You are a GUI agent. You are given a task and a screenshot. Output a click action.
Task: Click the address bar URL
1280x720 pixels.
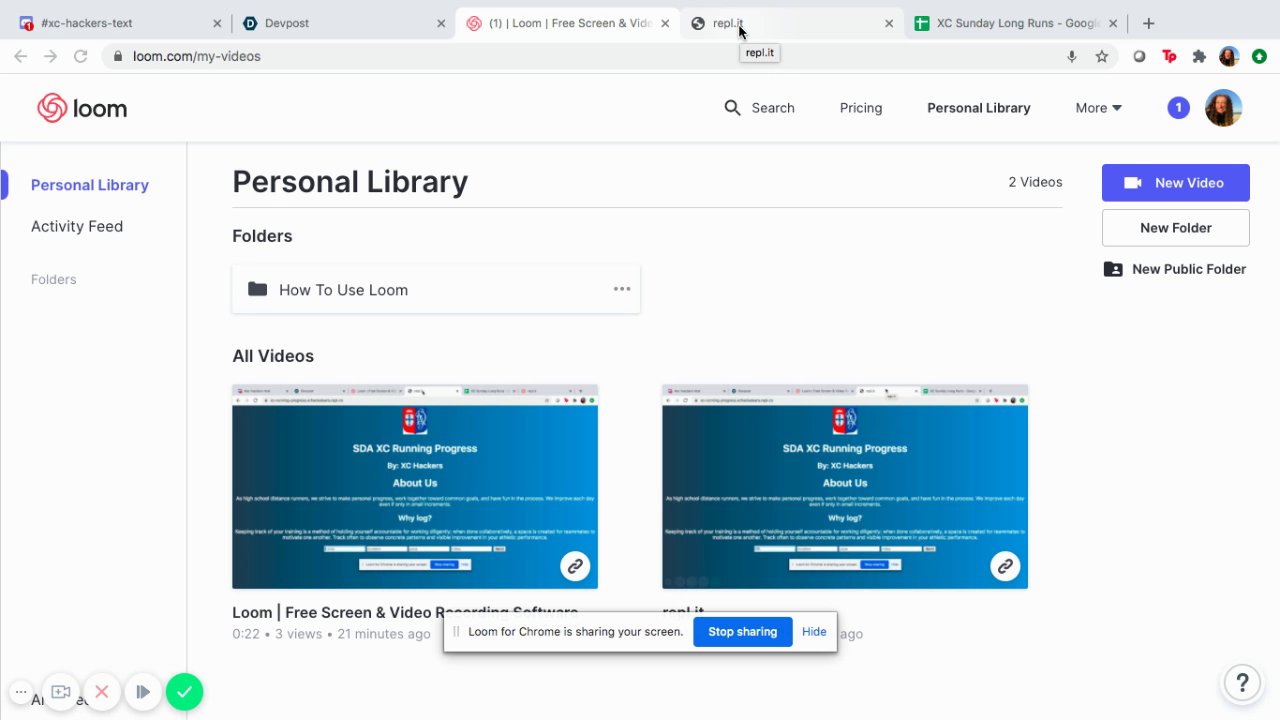tap(197, 56)
